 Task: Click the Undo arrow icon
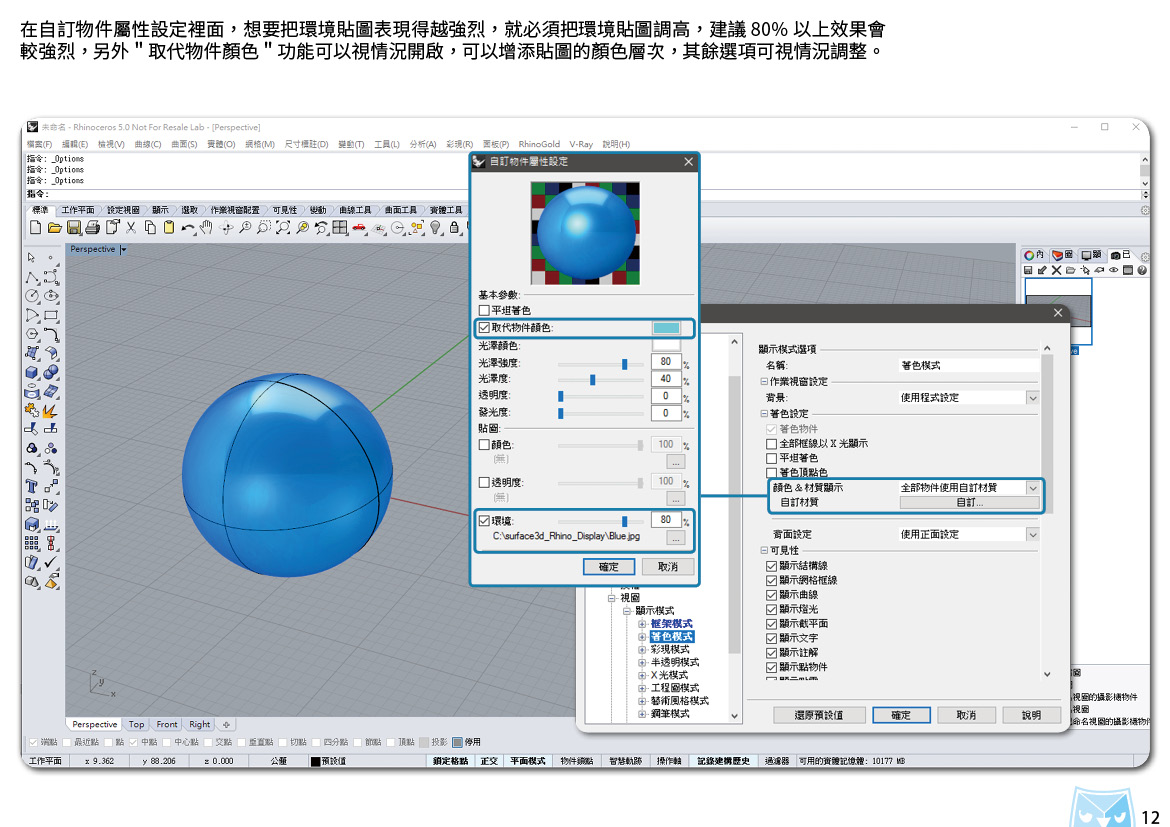(x=188, y=228)
